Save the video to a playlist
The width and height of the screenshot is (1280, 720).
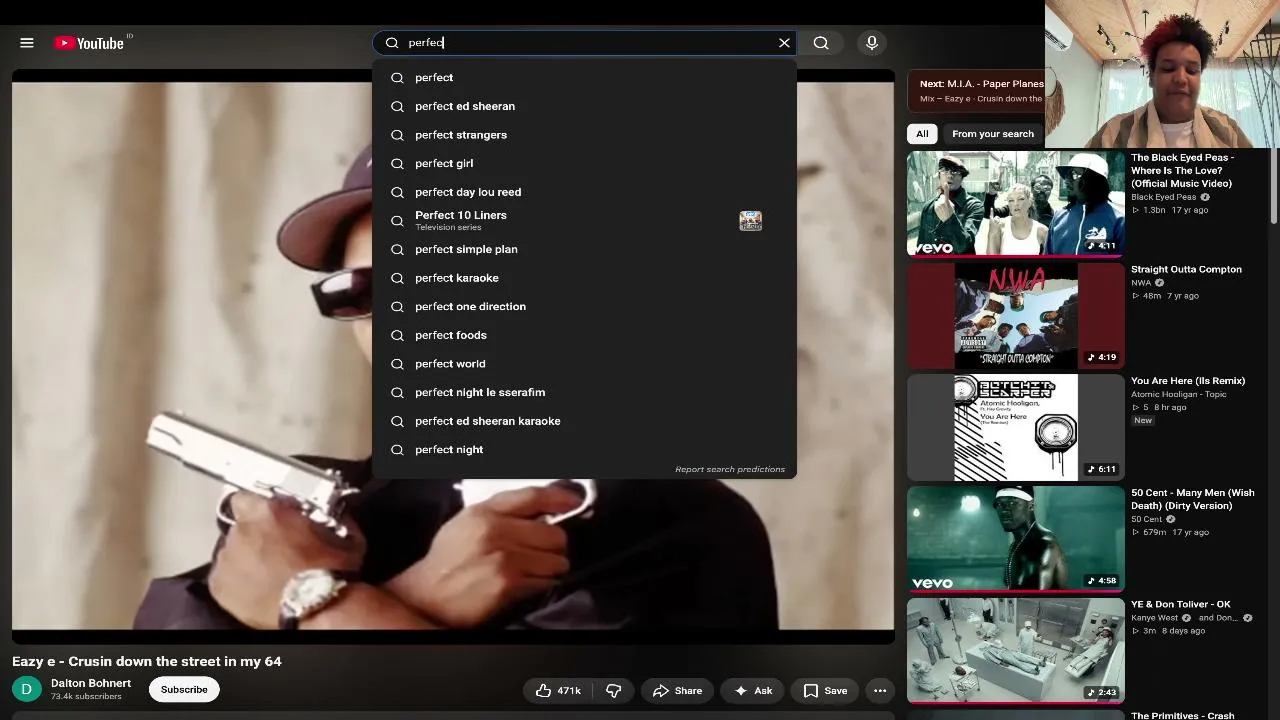coord(825,690)
